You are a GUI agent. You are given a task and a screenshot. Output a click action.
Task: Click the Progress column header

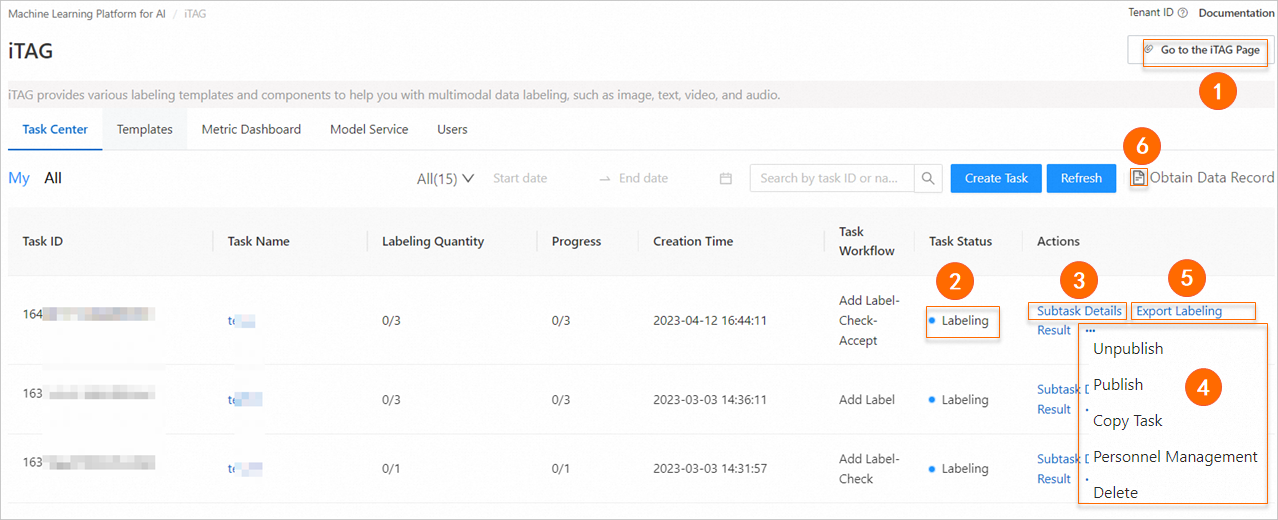[577, 241]
